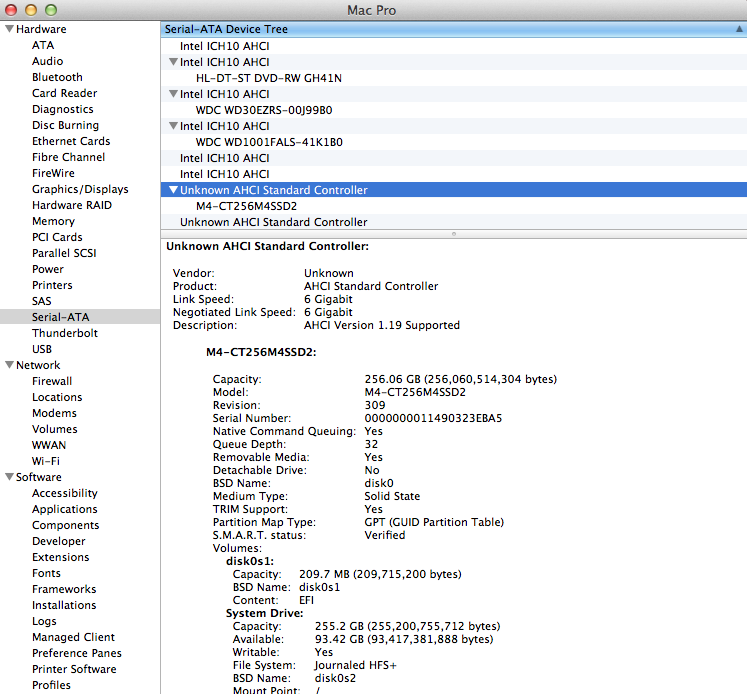Open Components entry

point(65,525)
